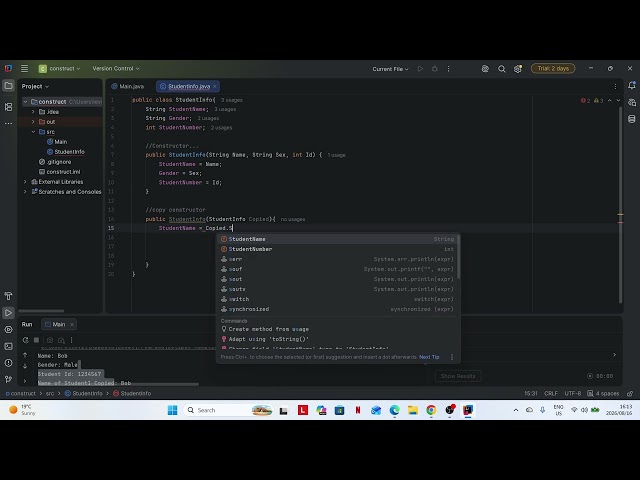
Task: Open Search Everywhere magnifier
Action: tap(502, 69)
